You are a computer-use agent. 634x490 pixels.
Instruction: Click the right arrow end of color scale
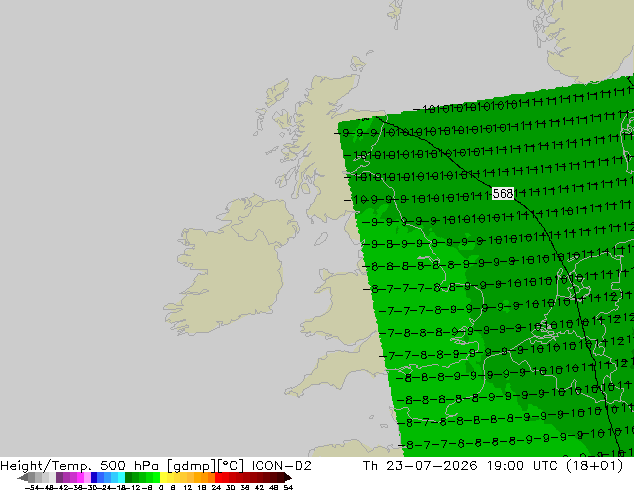click(x=288, y=477)
